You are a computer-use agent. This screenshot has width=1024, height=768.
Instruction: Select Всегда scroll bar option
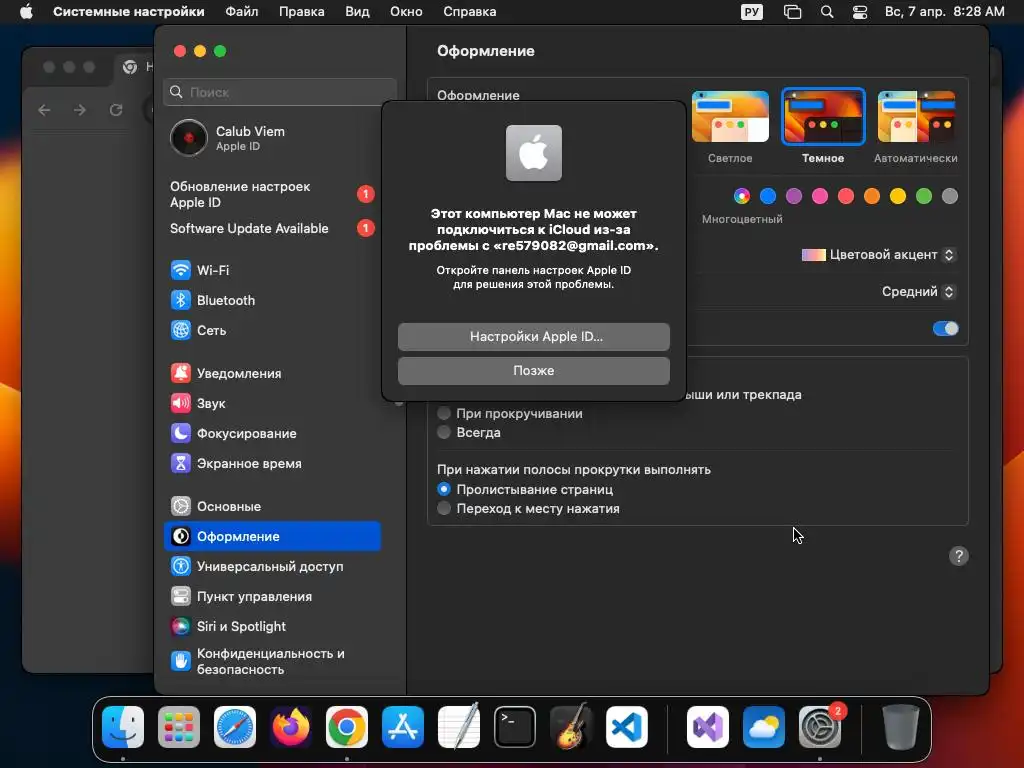tap(444, 432)
